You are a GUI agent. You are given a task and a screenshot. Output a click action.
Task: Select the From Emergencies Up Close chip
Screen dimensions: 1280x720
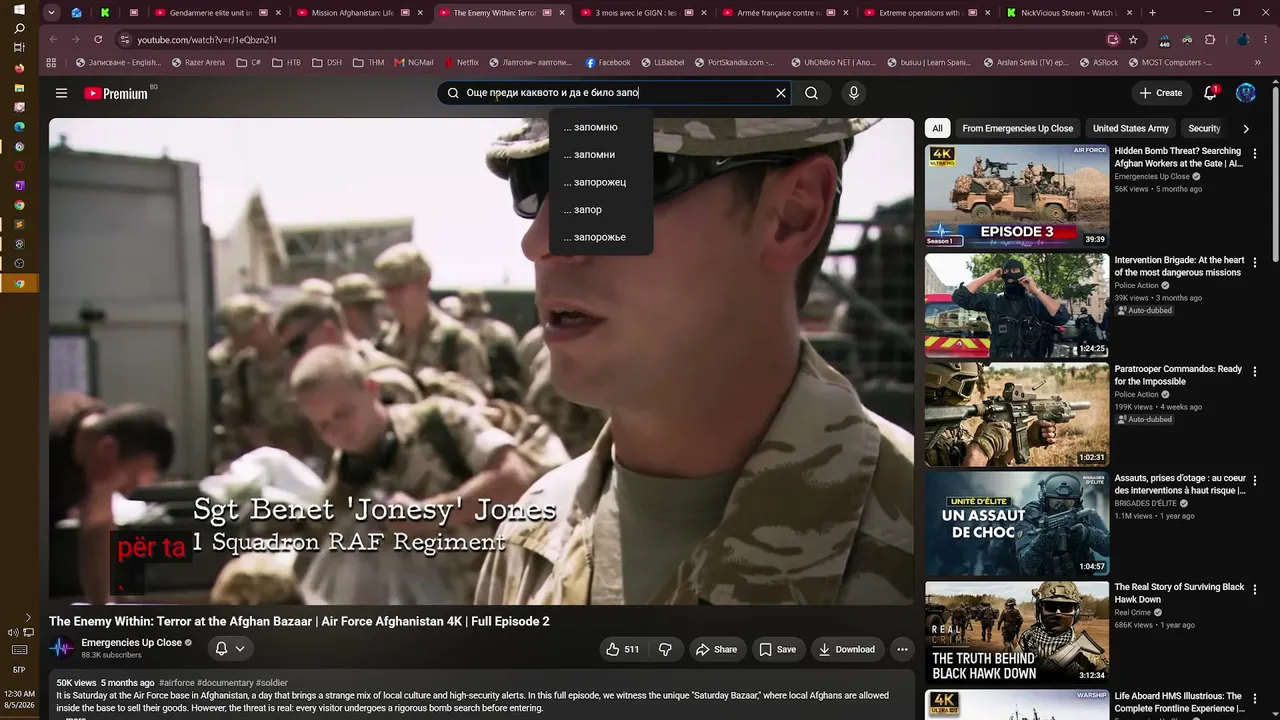pyautogui.click(x=1017, y=128)
